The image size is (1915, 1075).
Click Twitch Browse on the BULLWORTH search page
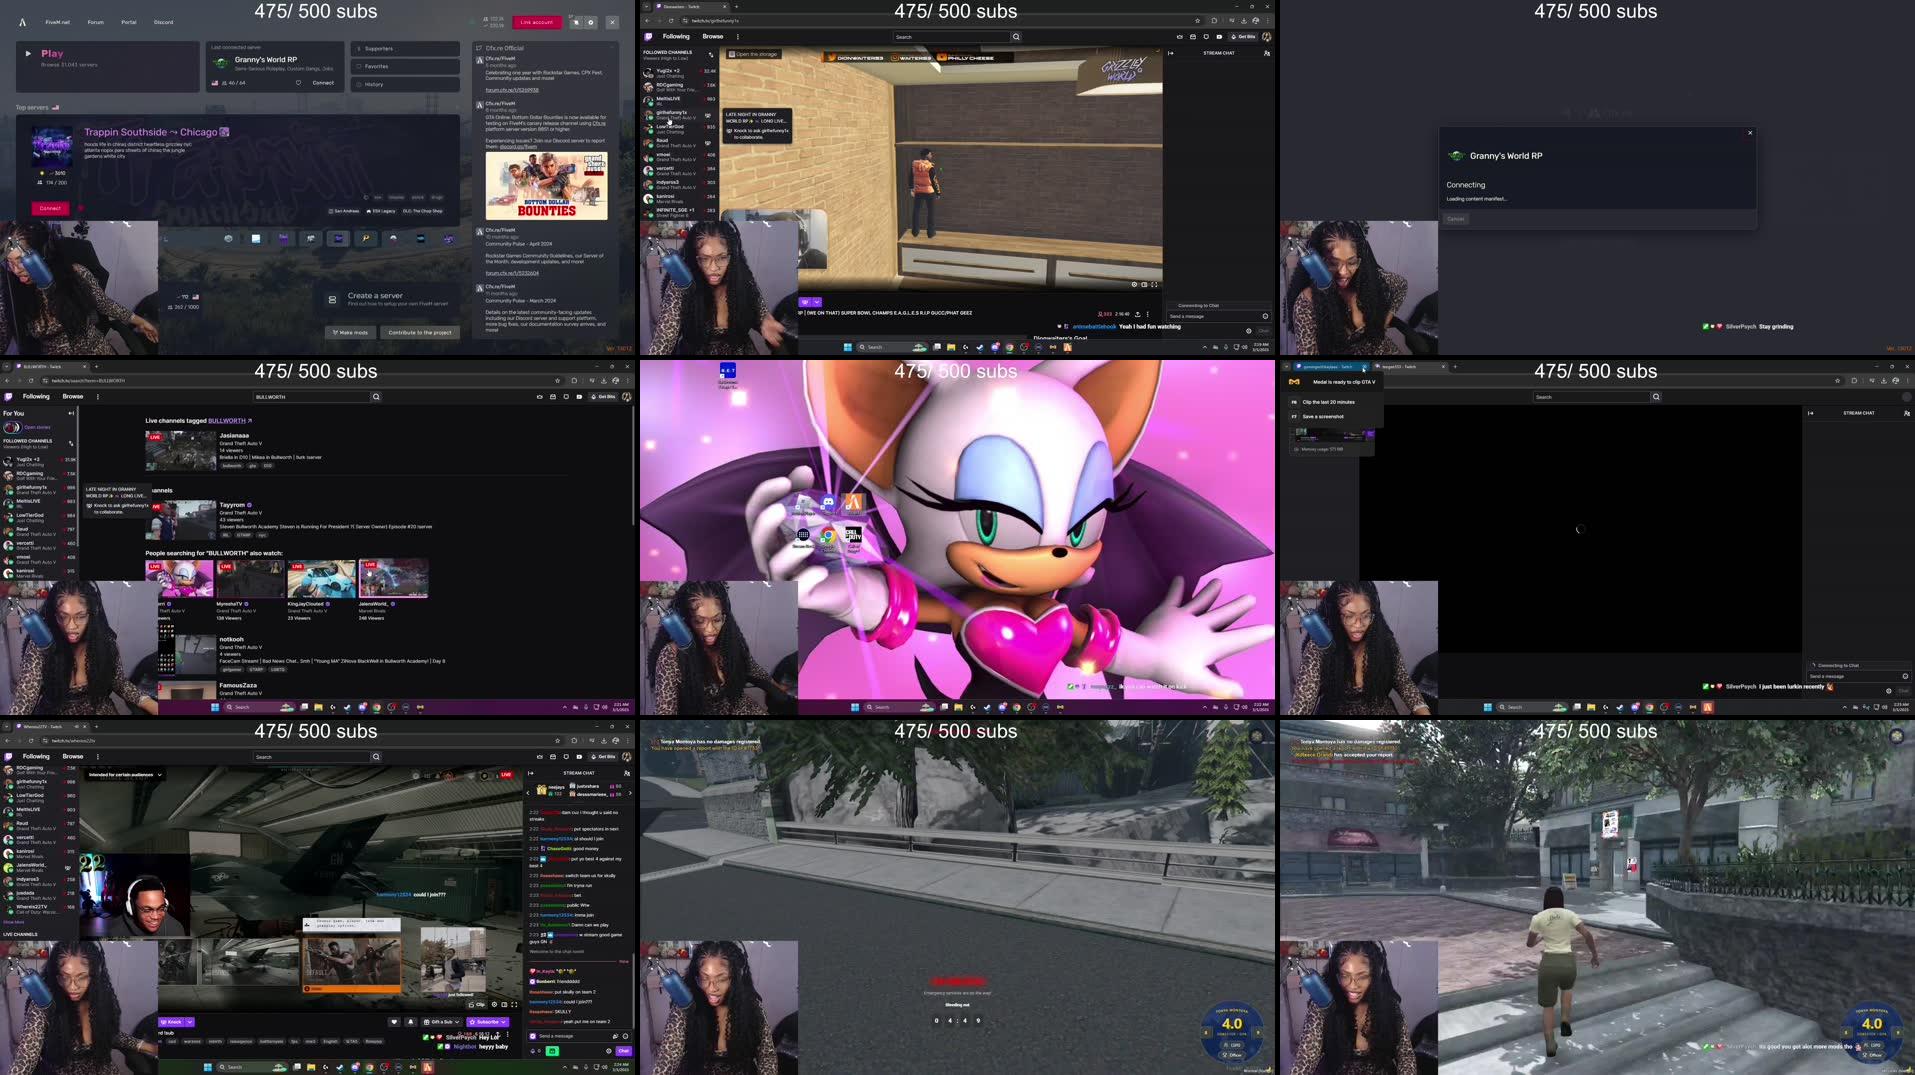point(73,397)
